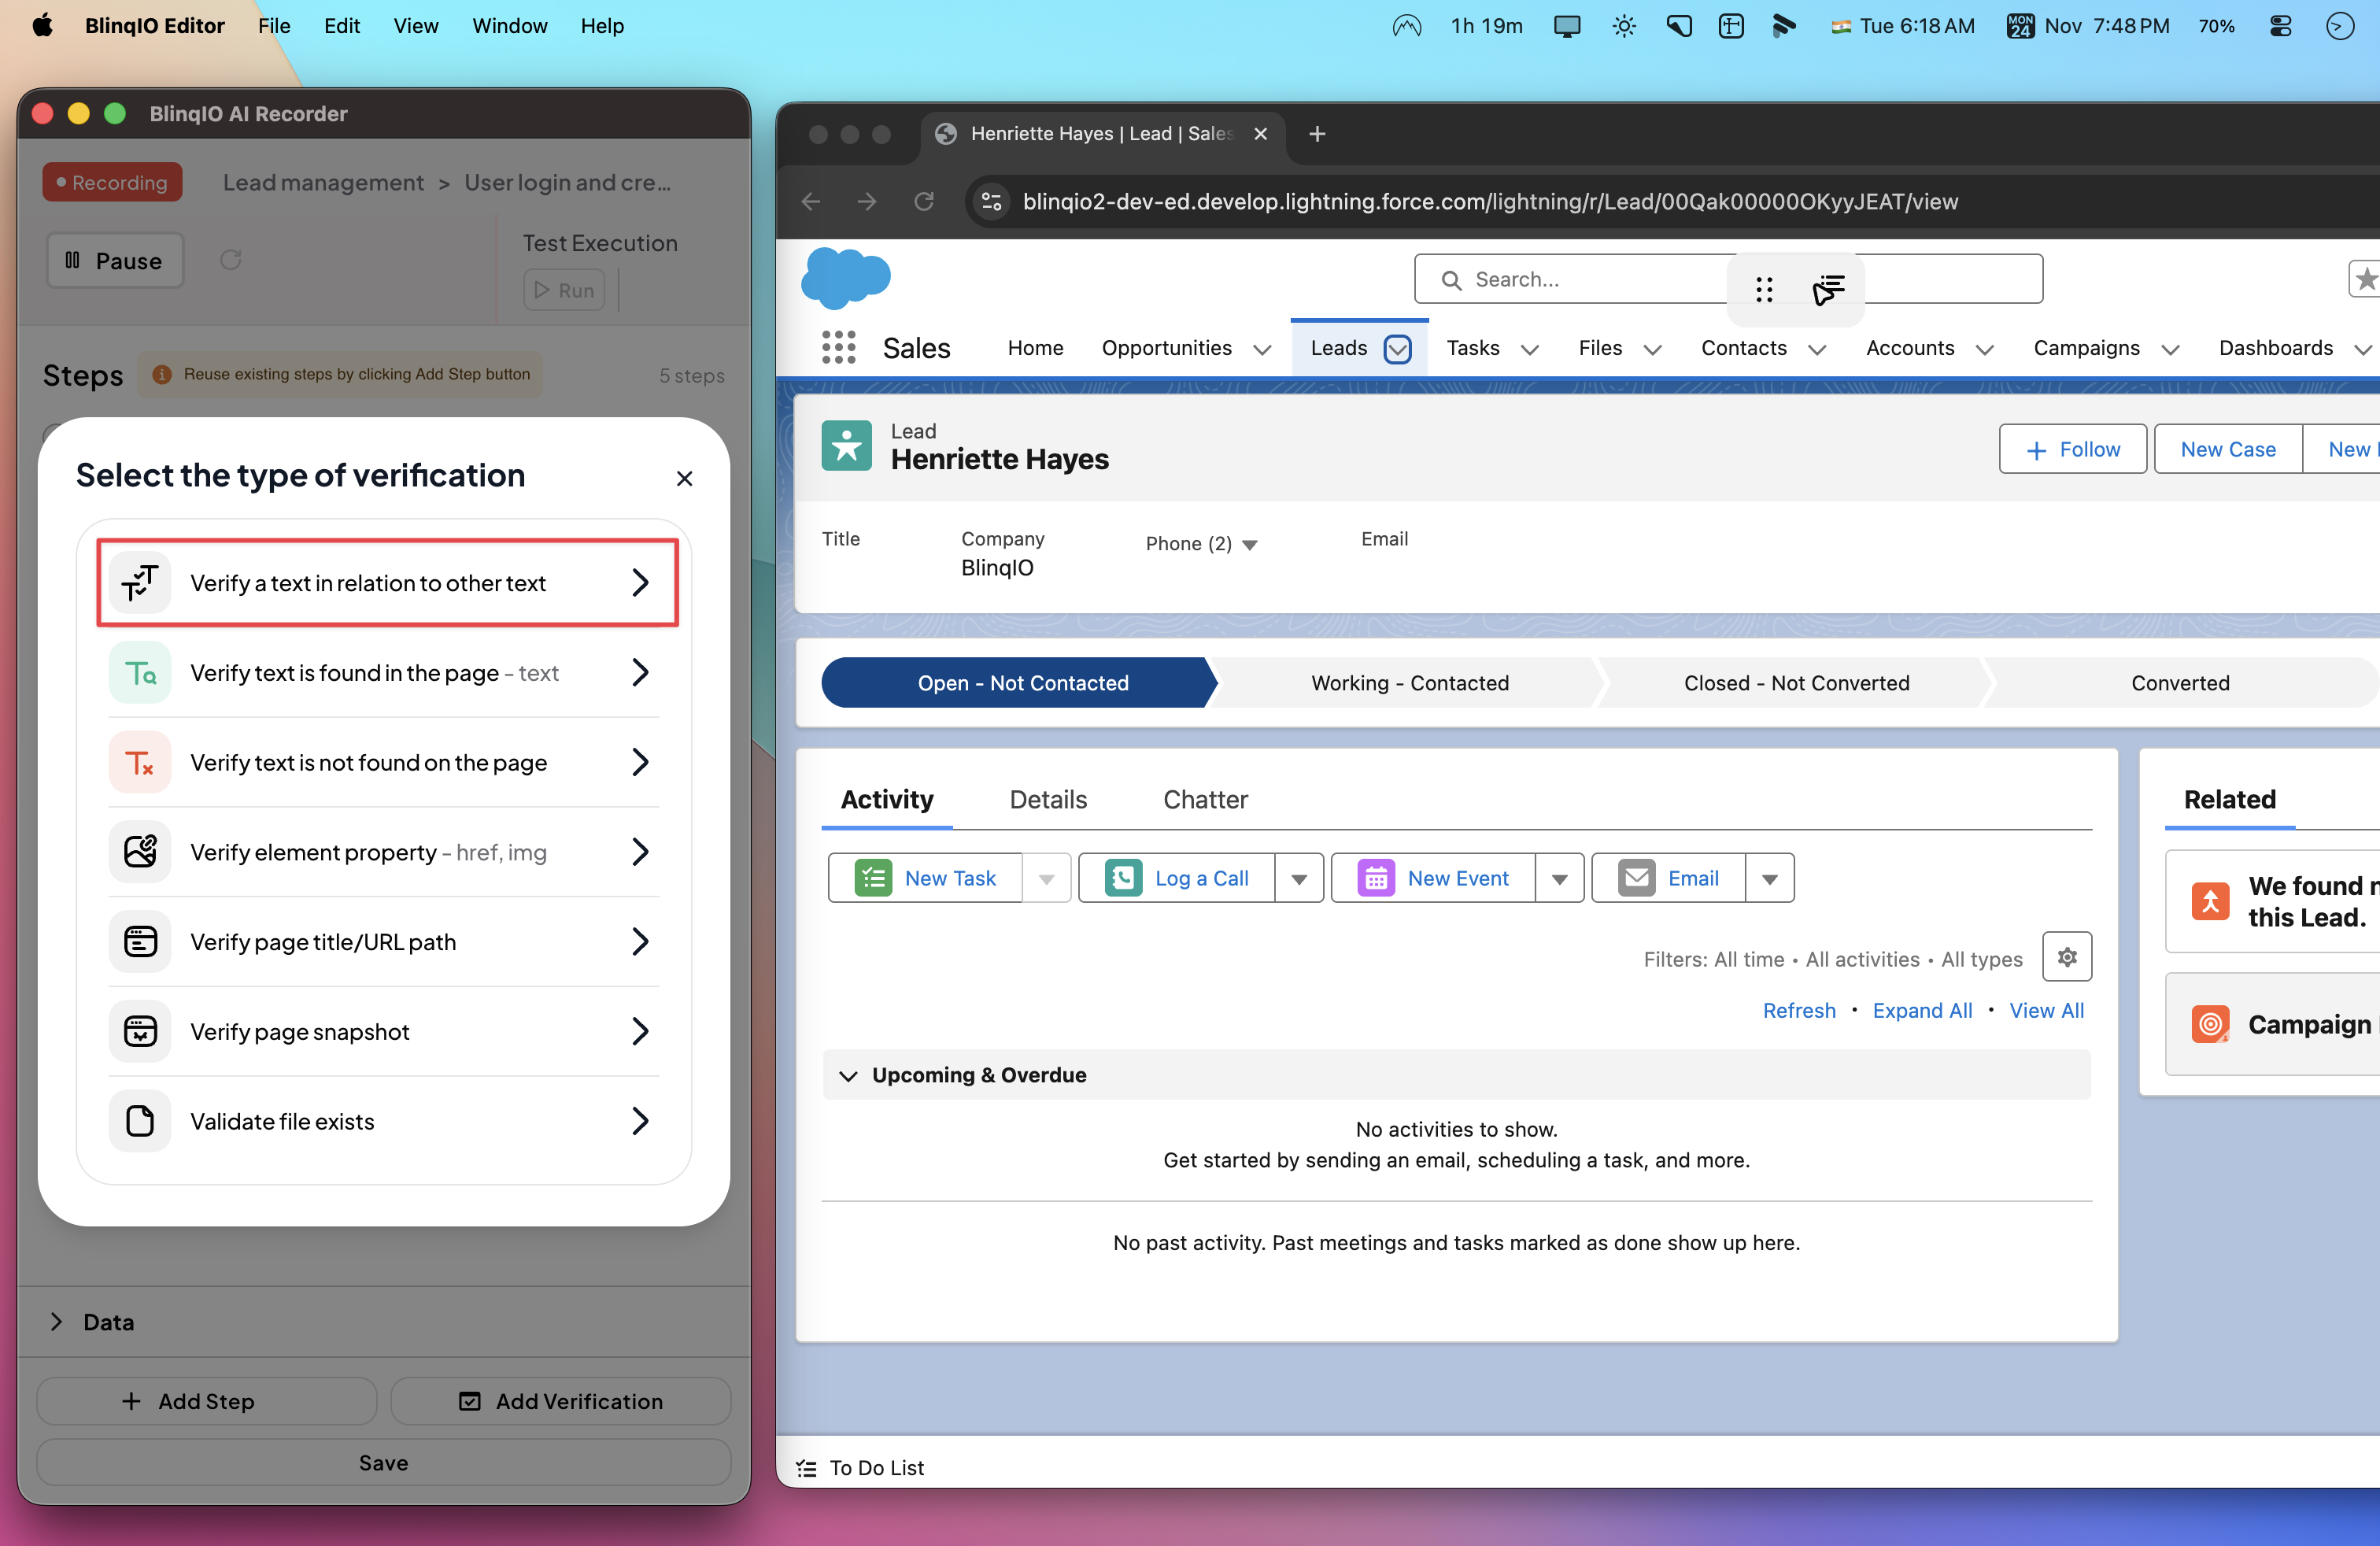
Task: Open the Edit menu in the menu bar
Action: [341, 26]
